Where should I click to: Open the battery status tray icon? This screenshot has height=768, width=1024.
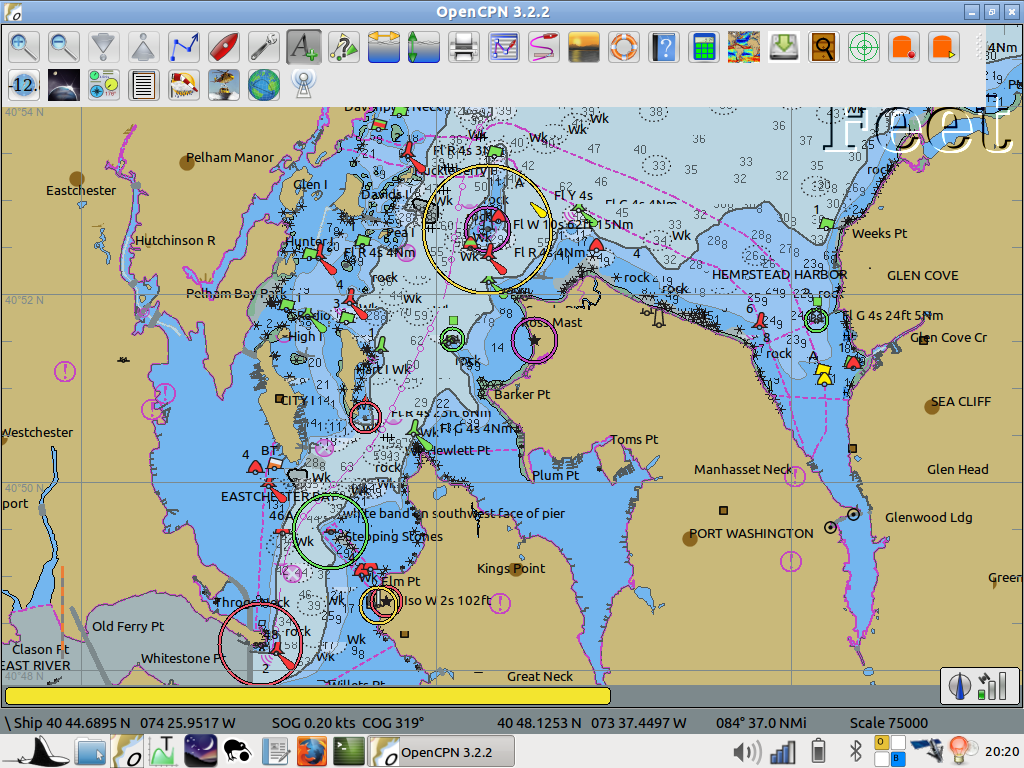pos(818,752)
